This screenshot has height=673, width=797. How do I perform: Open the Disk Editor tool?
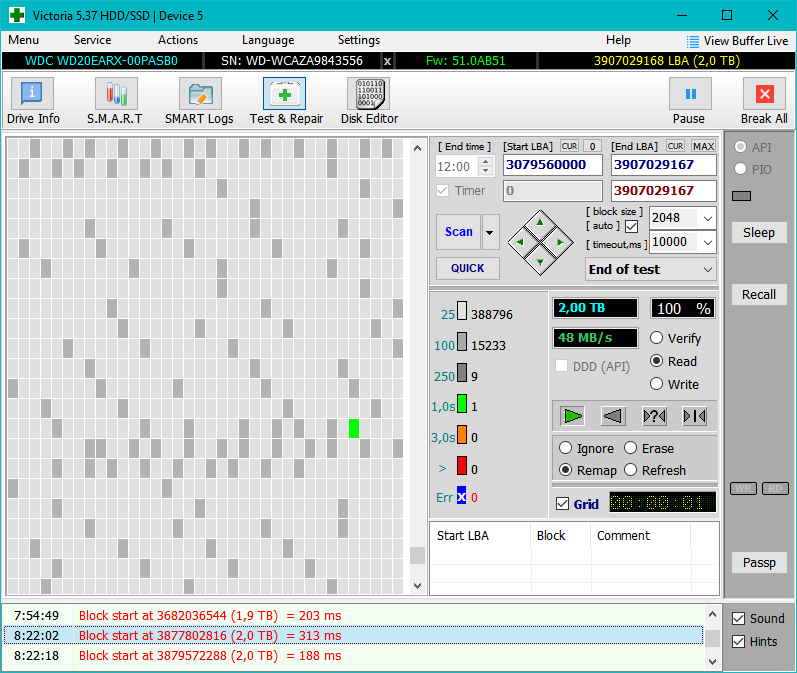(x=369, y=95)
